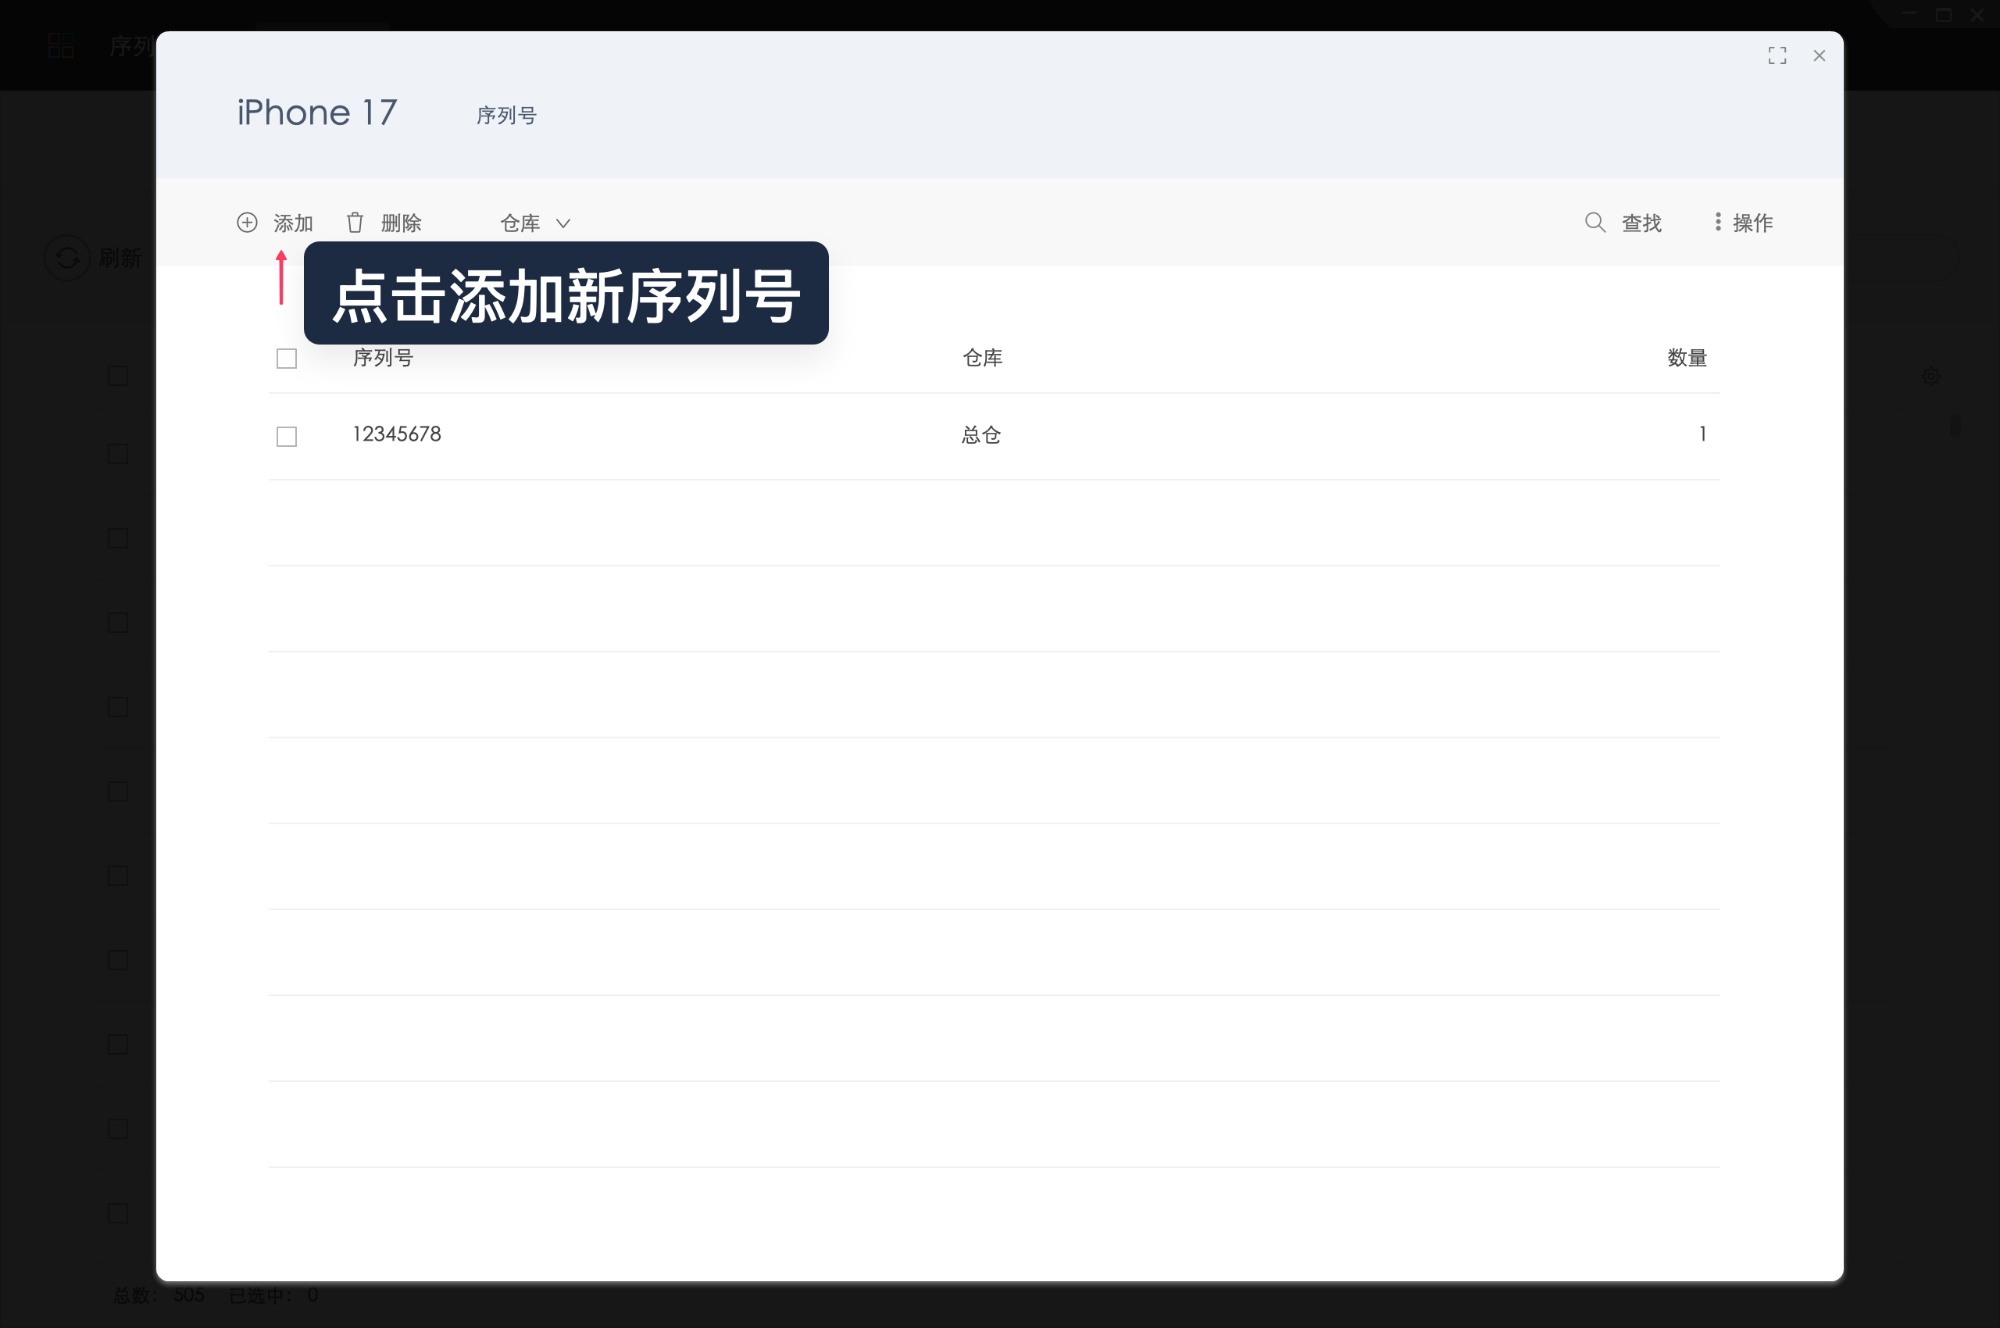The height and width of the screenshot is (1328, 2000).
Task: Click 删除 to delete selected serials
Action: (x=401, y=222)
